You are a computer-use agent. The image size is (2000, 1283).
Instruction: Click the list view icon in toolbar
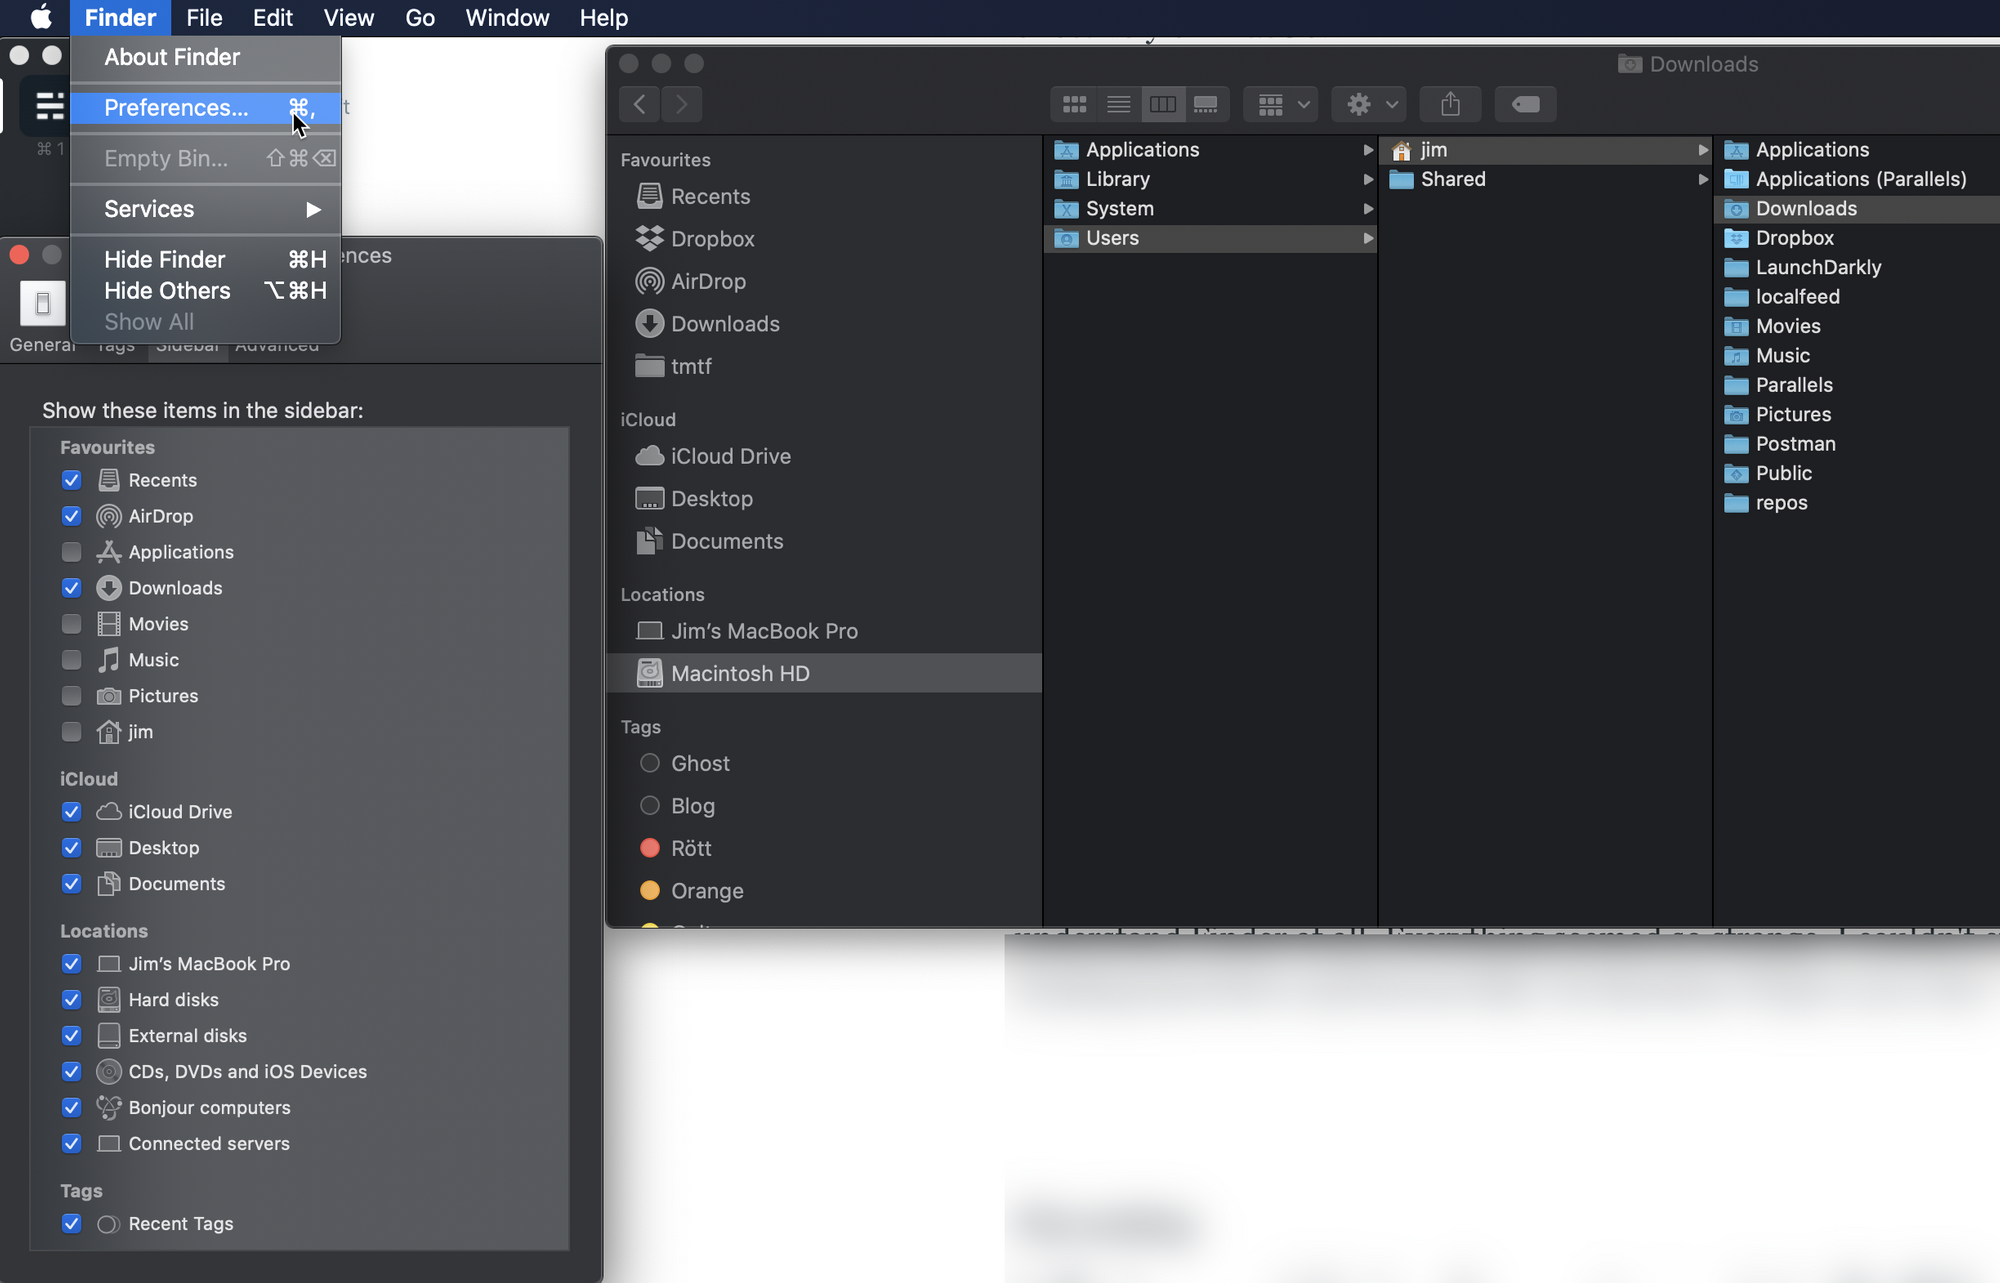pos(1117,104)
